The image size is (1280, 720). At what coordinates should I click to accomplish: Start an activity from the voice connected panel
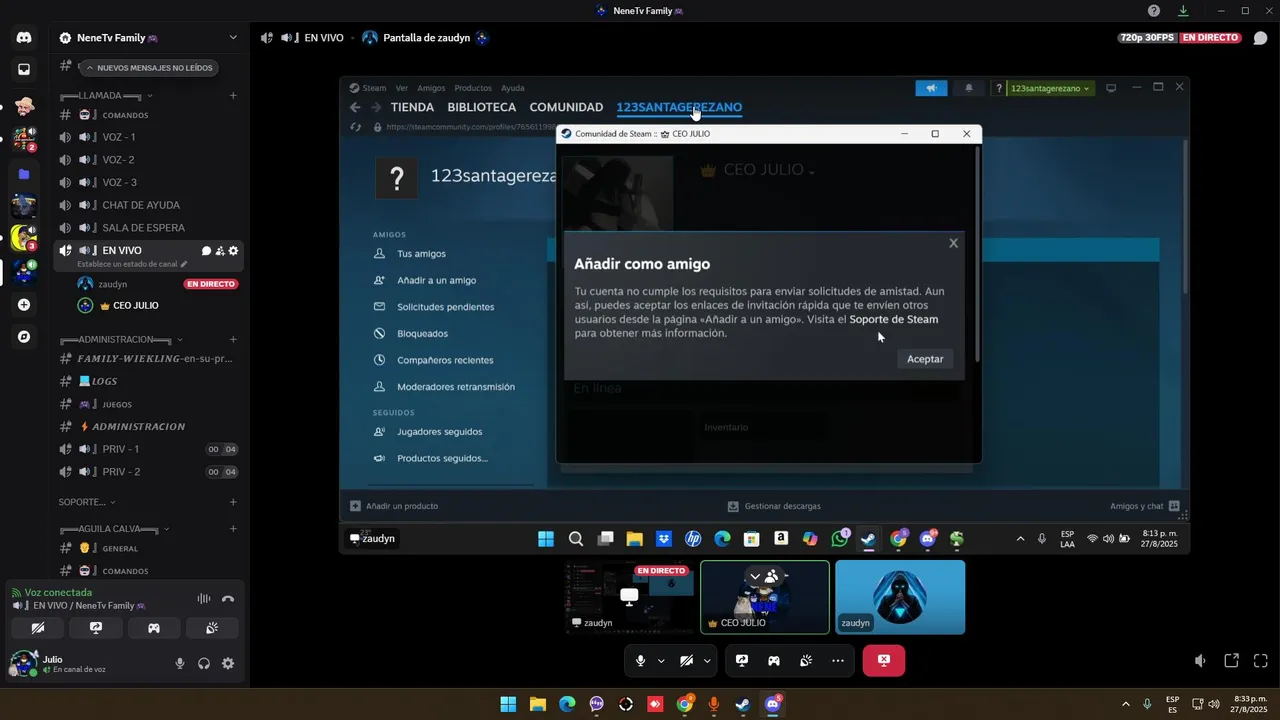pos(154,628)
